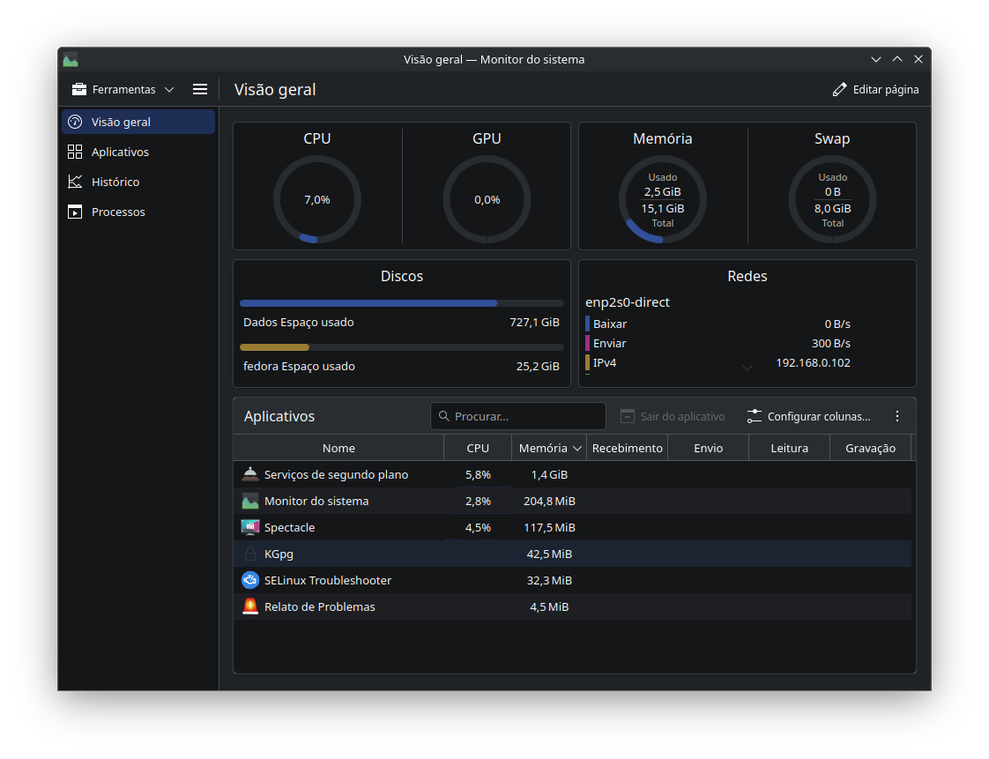Click the 204,8 MiB memory value
The height and width of the screenshot is (759, 989).
tap(549, 501)
